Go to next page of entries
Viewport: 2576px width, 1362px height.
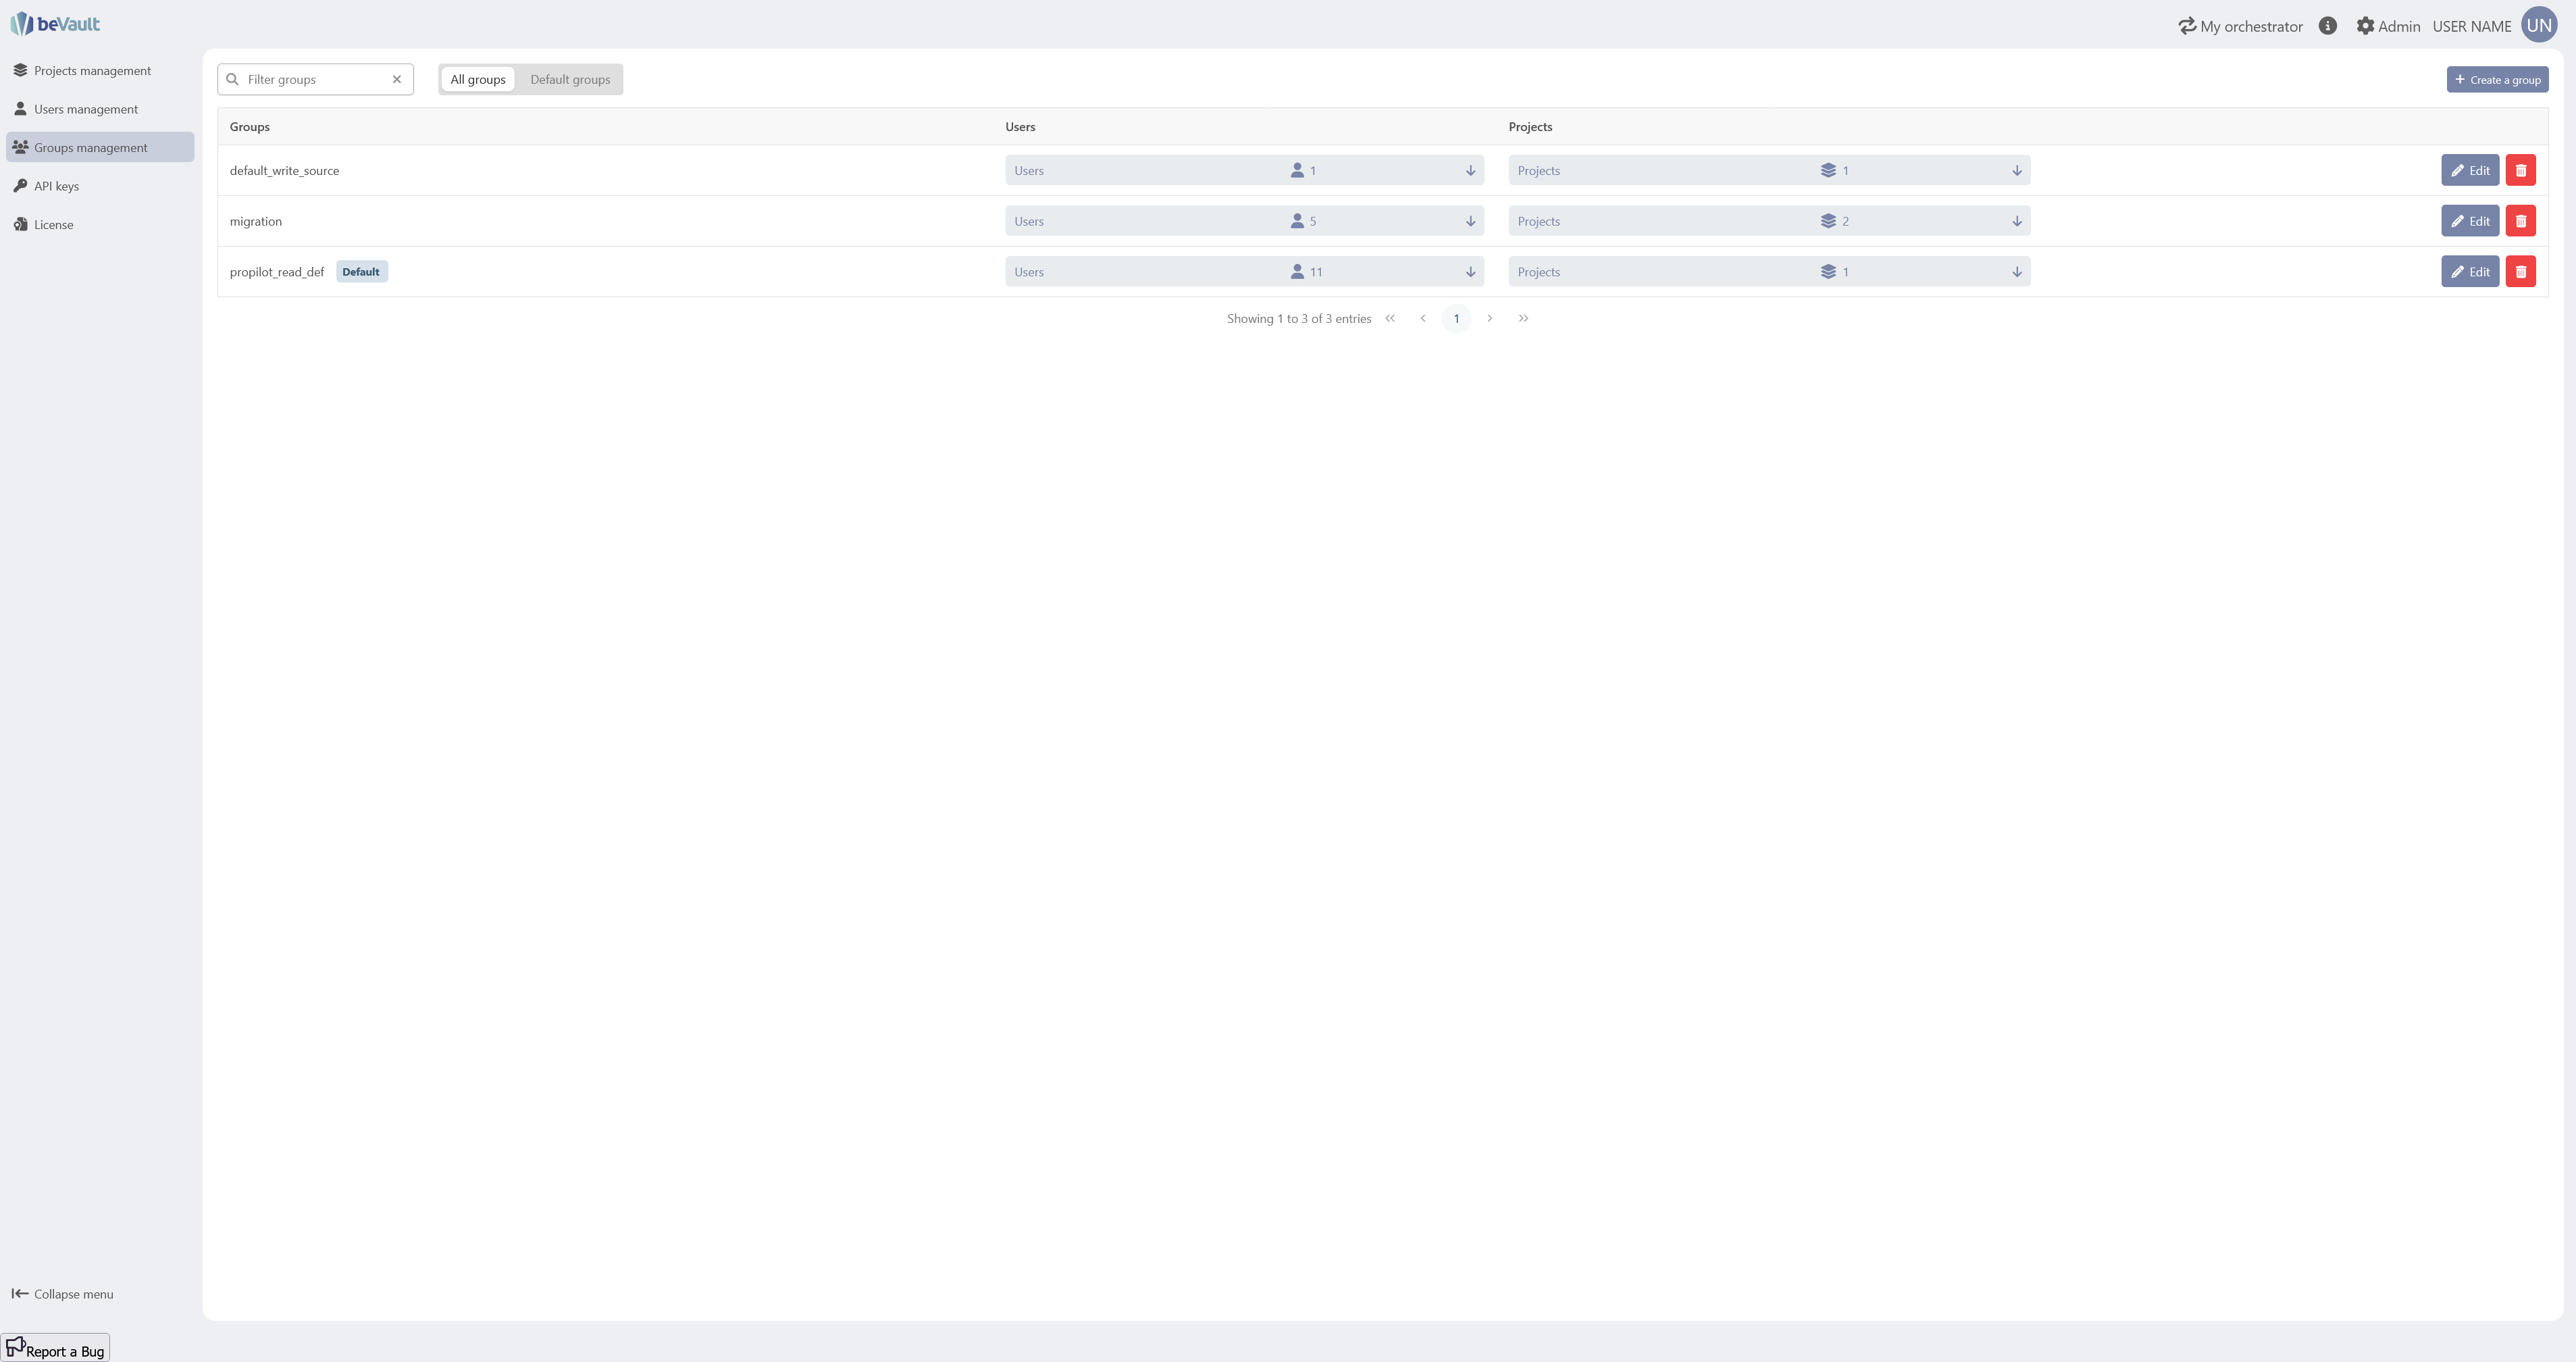coord(1489,318)
